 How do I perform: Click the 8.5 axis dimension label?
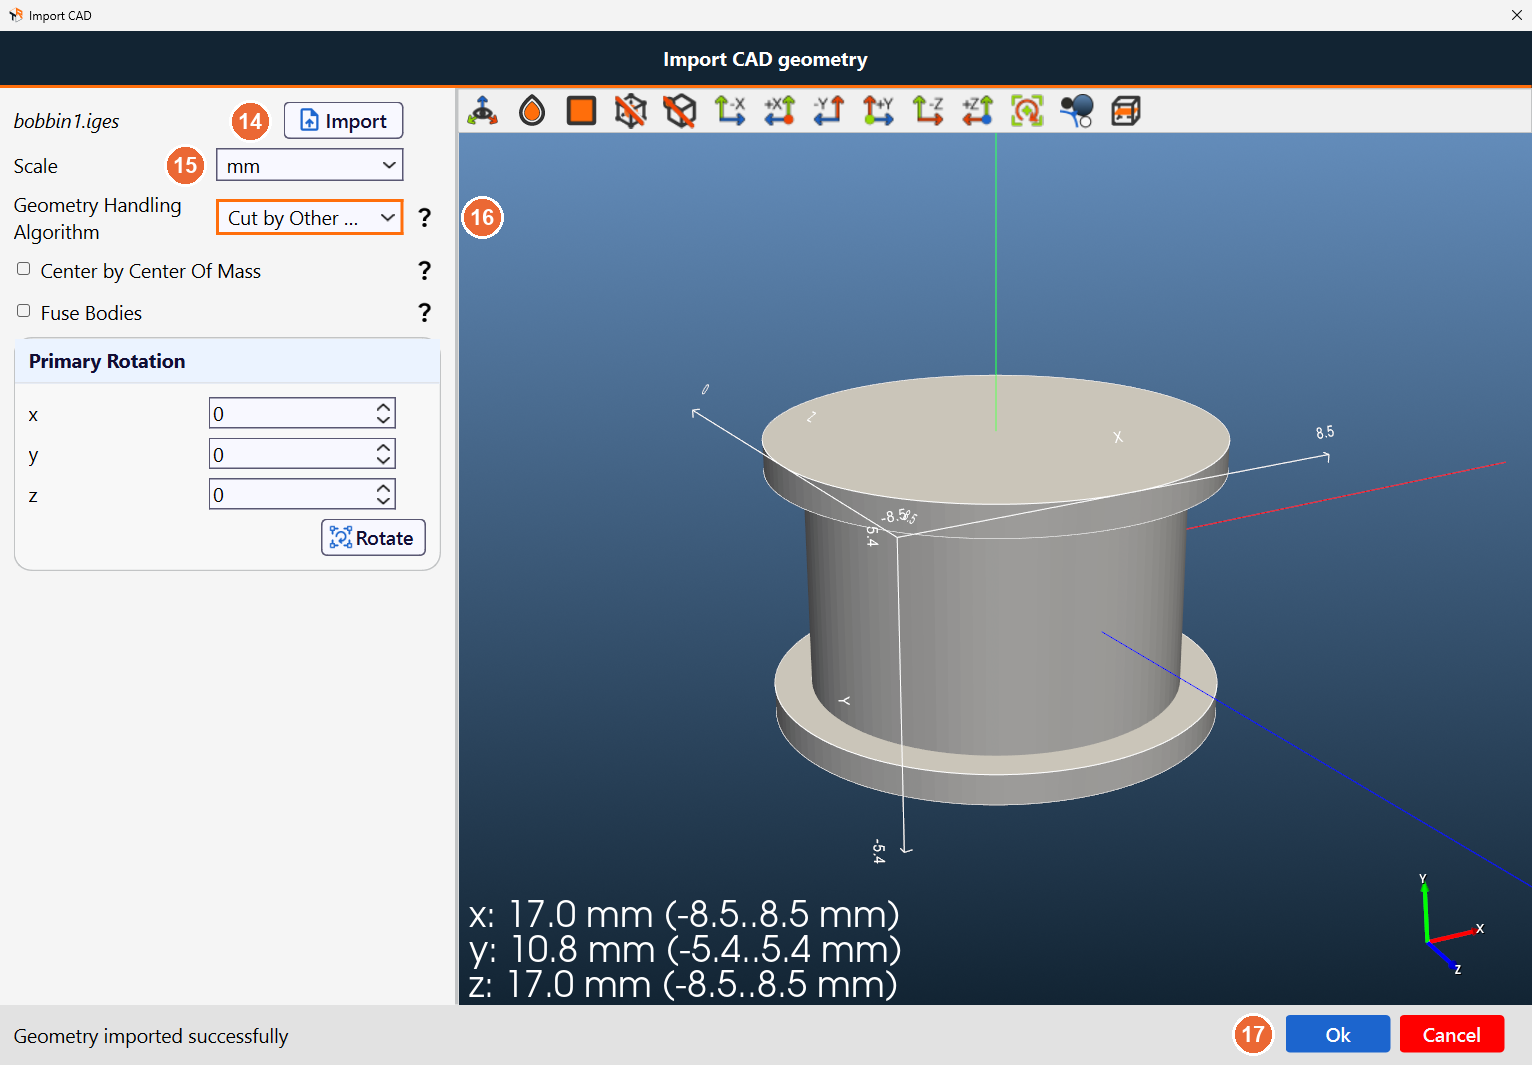(x=1325, y=433)
